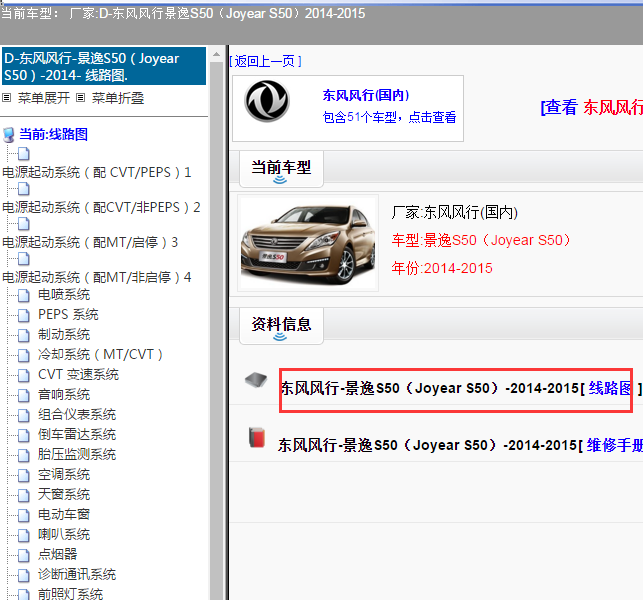Click the page icon beside 电喷系统
The height and width of the screenshot is (600, 643).
click(23, 295)
